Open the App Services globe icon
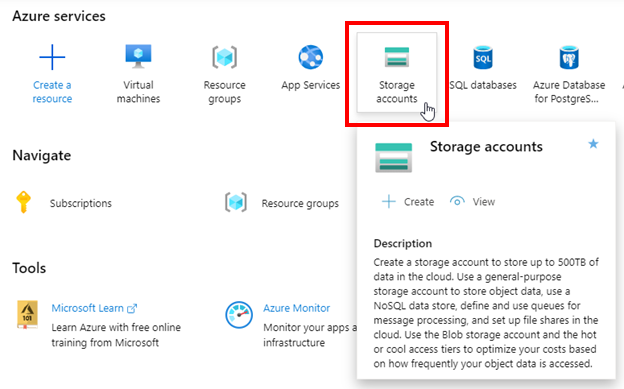The width and height of the screenshot is (624, 389). [x=310, y=57]
